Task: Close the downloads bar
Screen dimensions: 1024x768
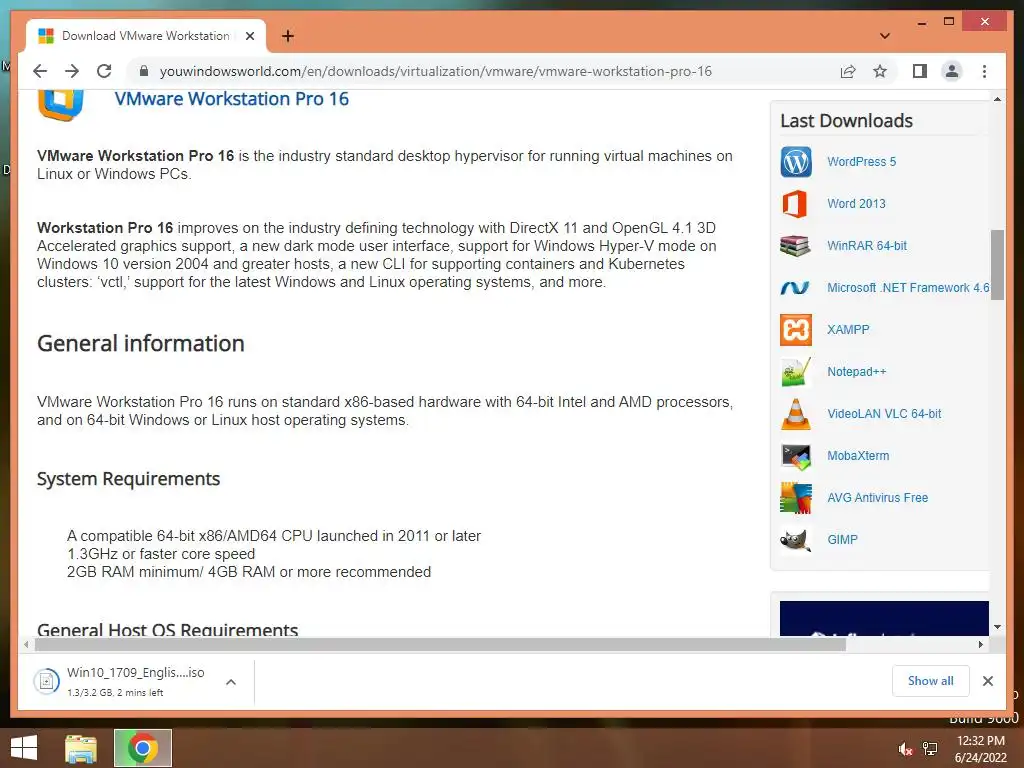Action: click(x=987, y=681)
